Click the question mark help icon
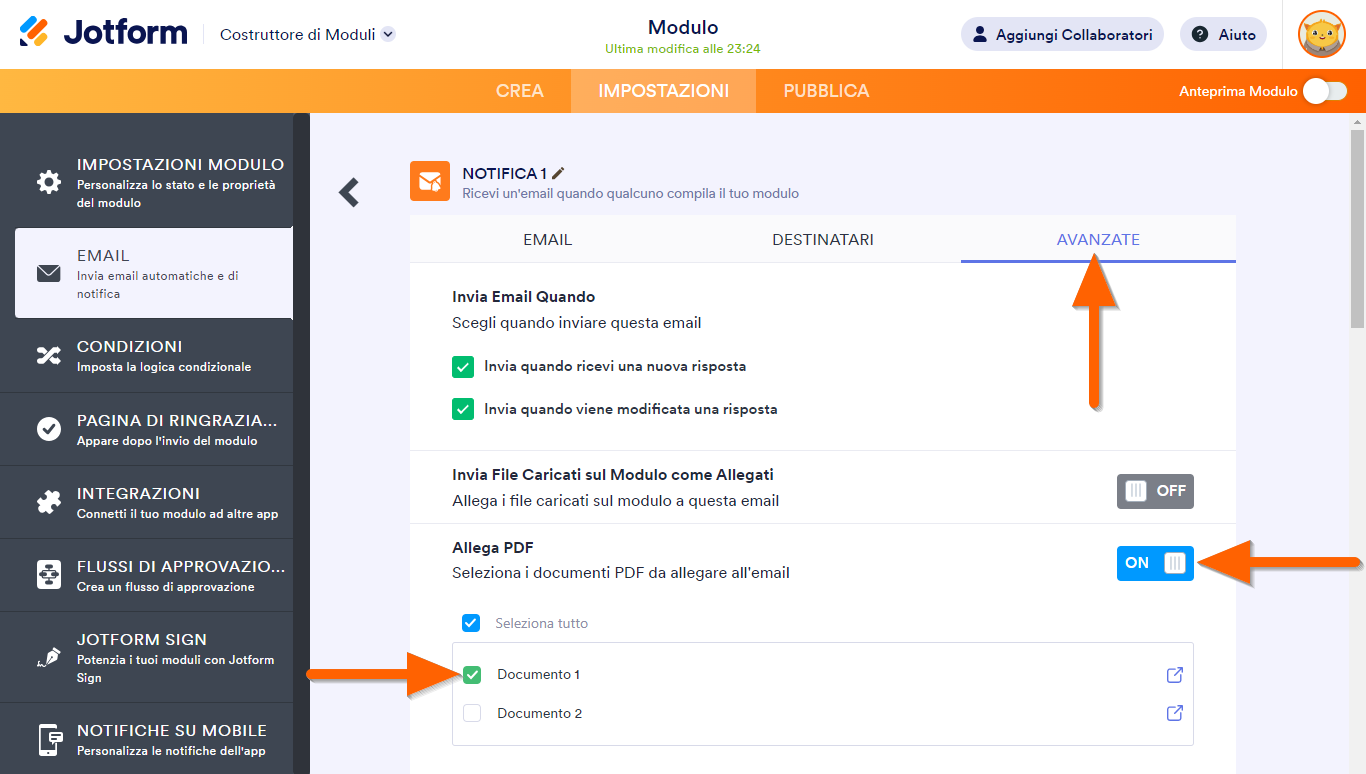 point(1200,34)
